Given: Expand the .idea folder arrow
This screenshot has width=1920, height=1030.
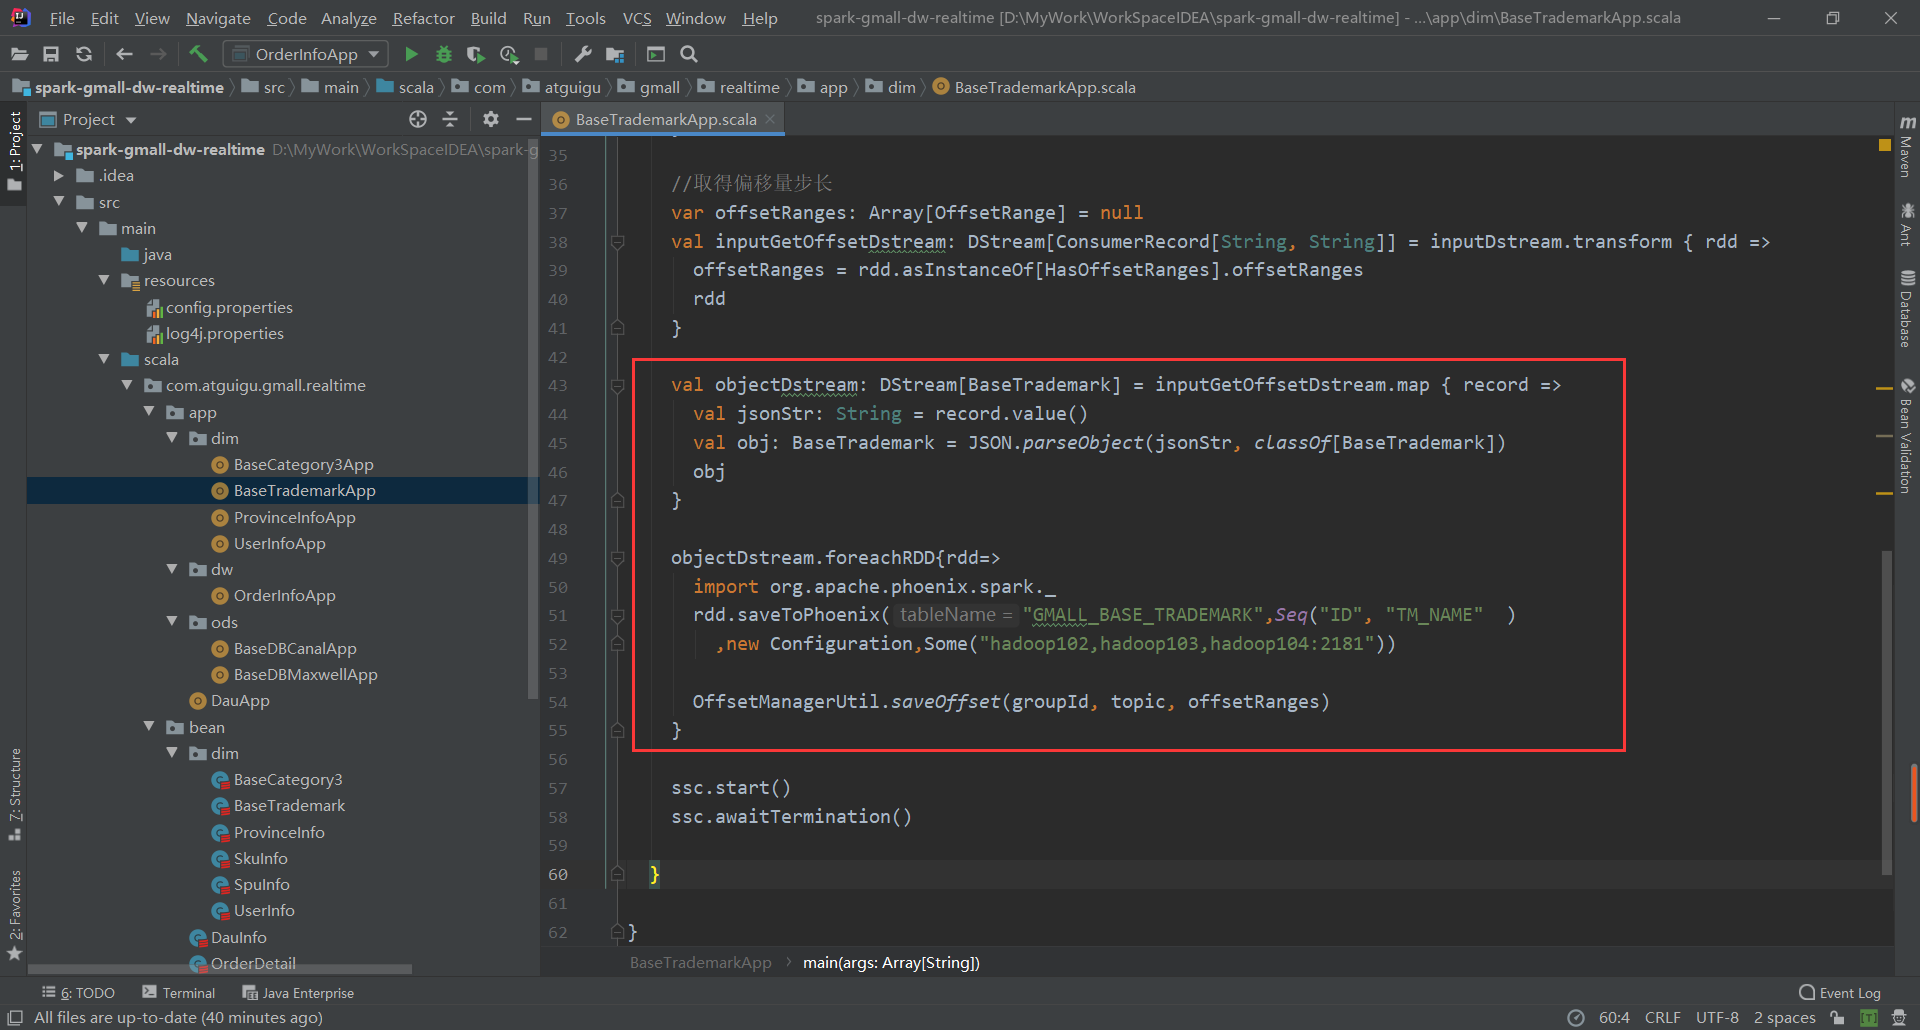Looking at the screenshot, I should [x=59, y=175].
